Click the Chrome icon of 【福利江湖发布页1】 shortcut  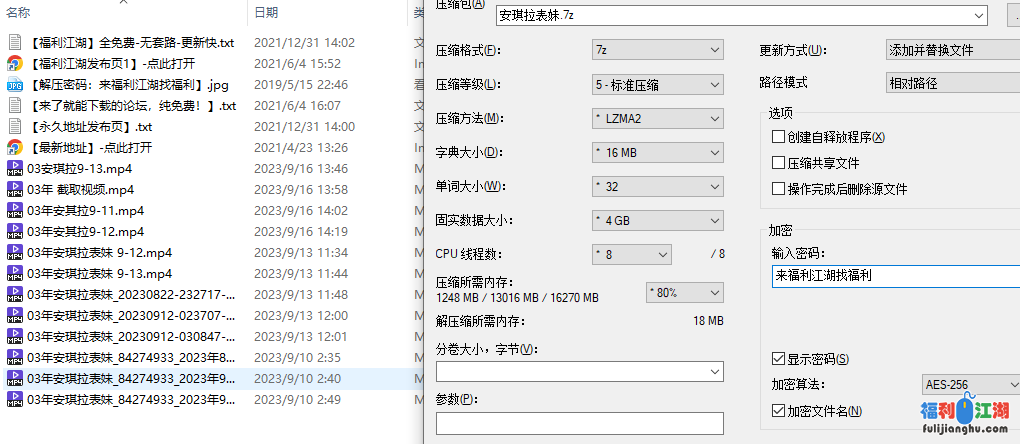pos(14,64)
